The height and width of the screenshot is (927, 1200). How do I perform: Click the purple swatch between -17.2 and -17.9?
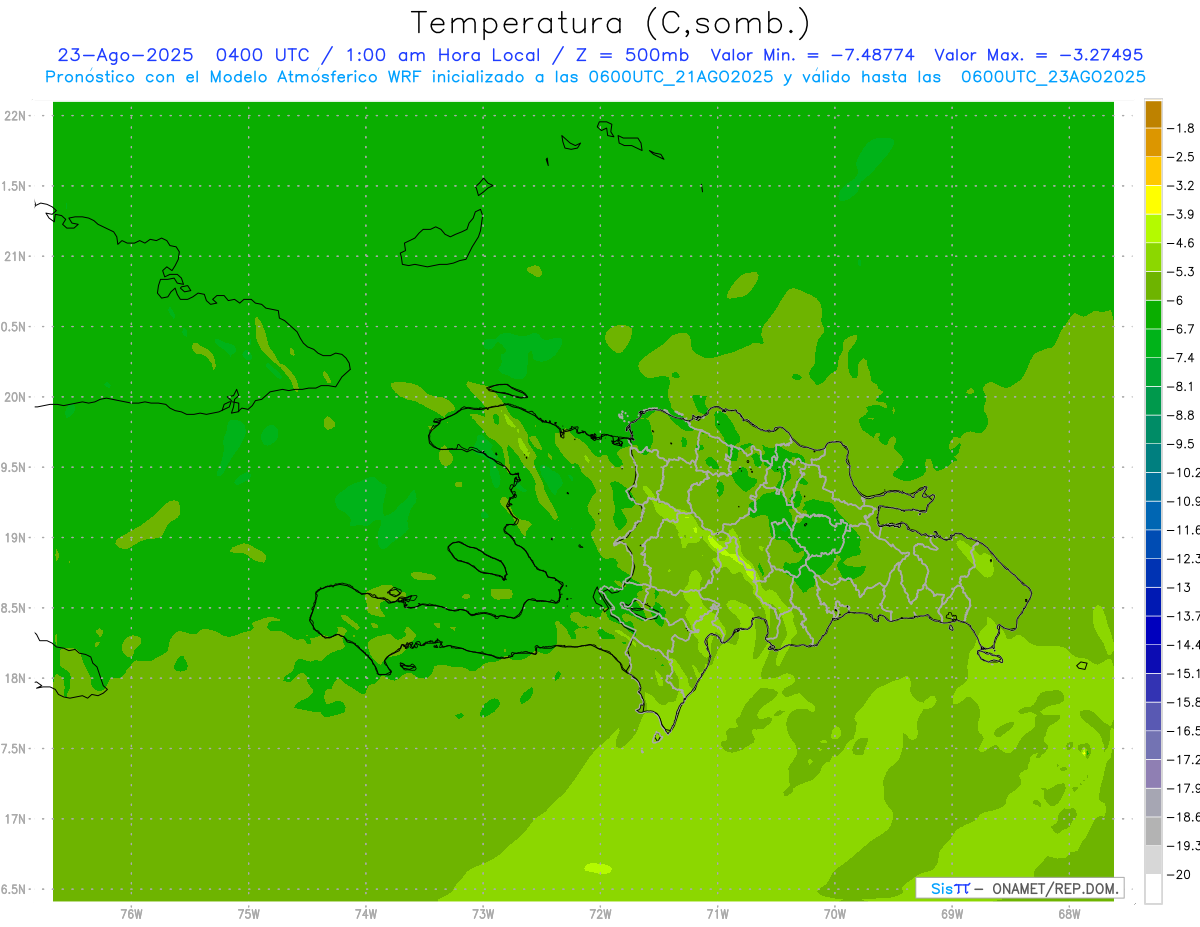1153,774
